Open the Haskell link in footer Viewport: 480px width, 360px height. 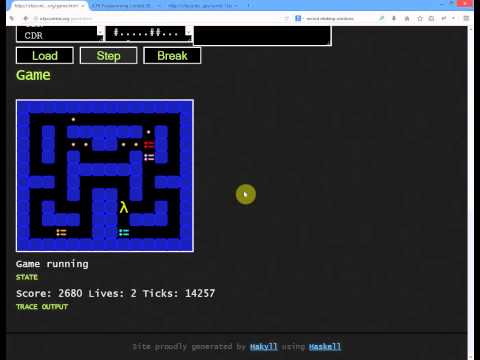point(325,347)
